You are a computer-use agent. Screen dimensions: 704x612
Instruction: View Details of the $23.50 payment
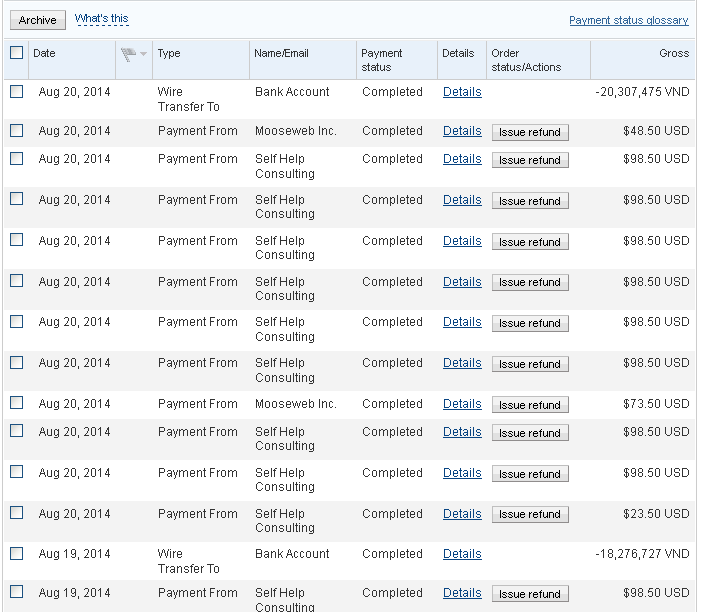coord(462,514)
